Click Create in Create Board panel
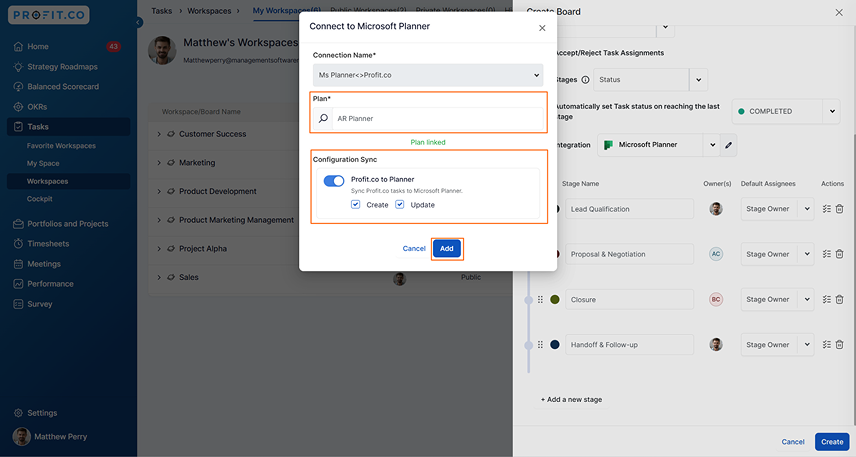 832,442
